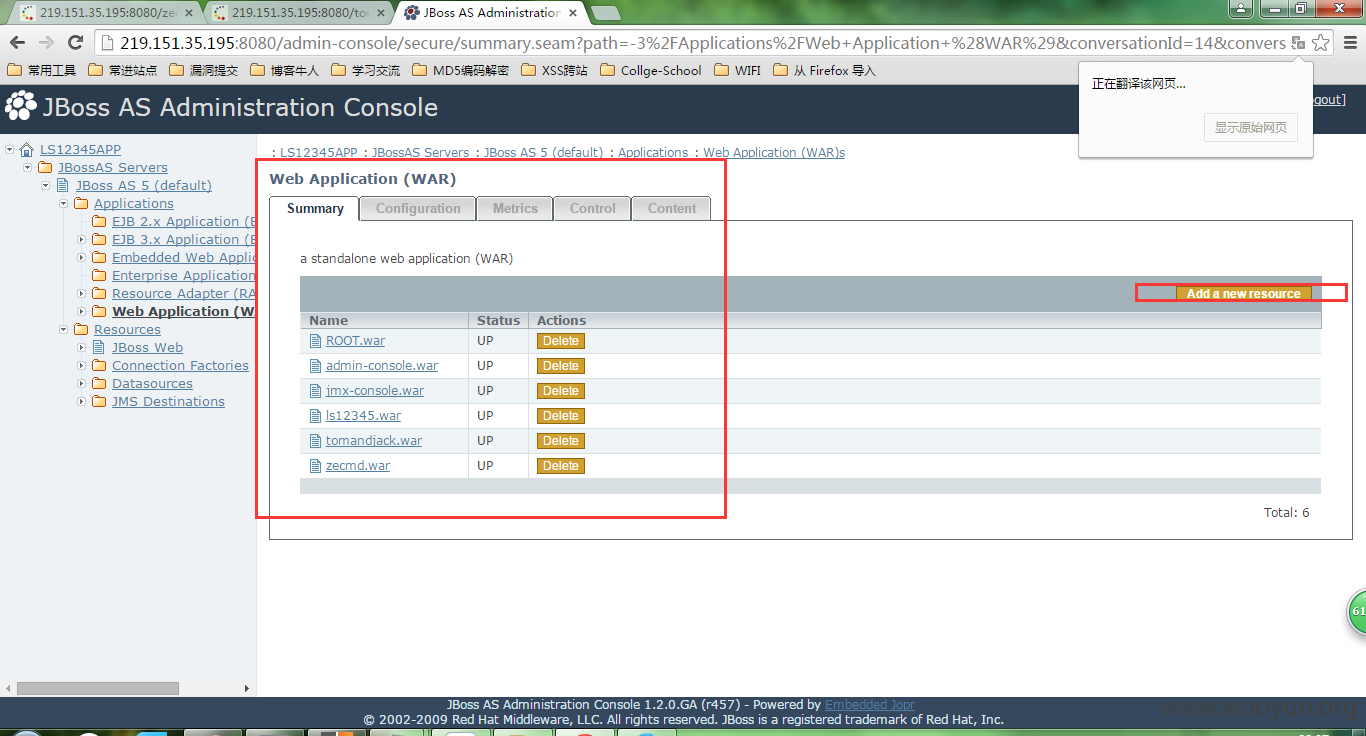Click the Datasources folder icon
The height and width of the screenshot is (736, 1366).
[99, 384]
